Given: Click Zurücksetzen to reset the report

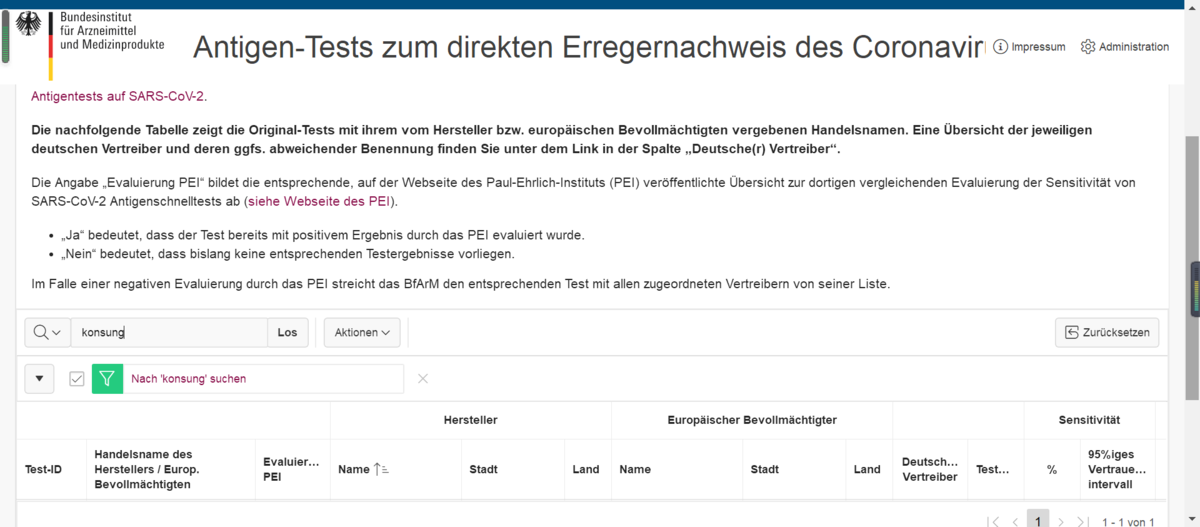Looking at the screenshot, I should (1107, 332).
